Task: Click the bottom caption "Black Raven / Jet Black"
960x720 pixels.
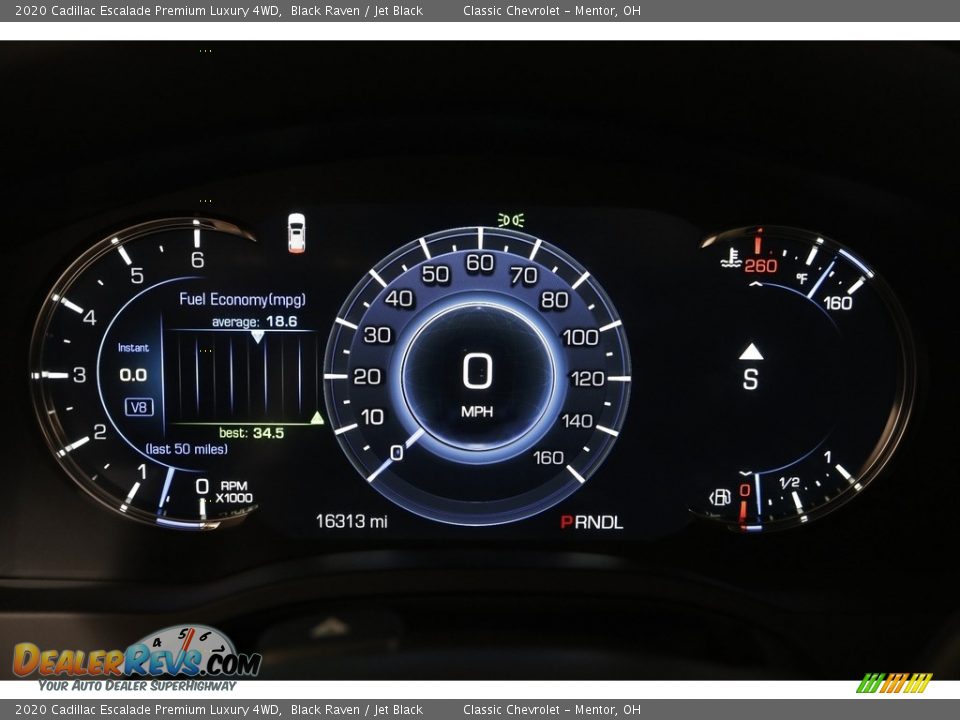Action: click(356, 710)
